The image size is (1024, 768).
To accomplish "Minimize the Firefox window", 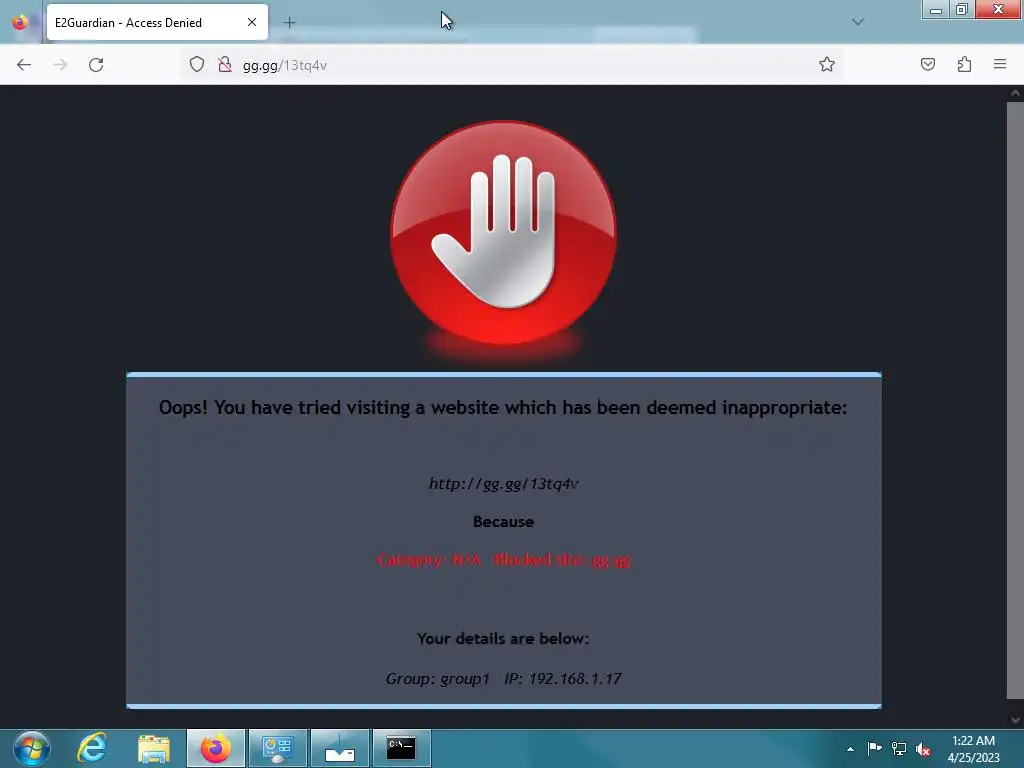I will click(935, 10).
